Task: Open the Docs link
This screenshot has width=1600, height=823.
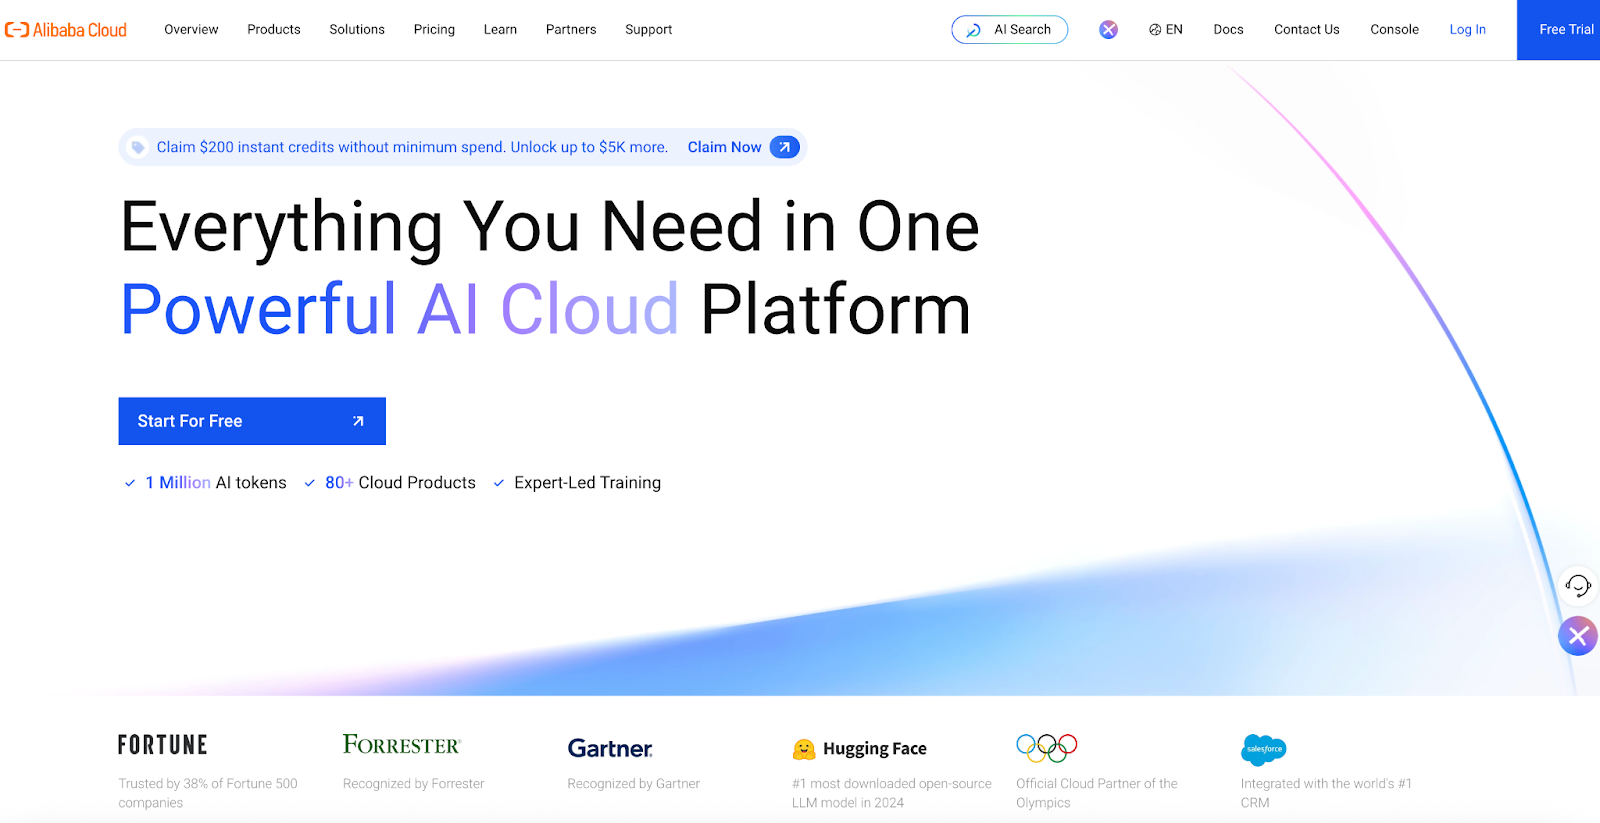Action: tap(1228, 30)
